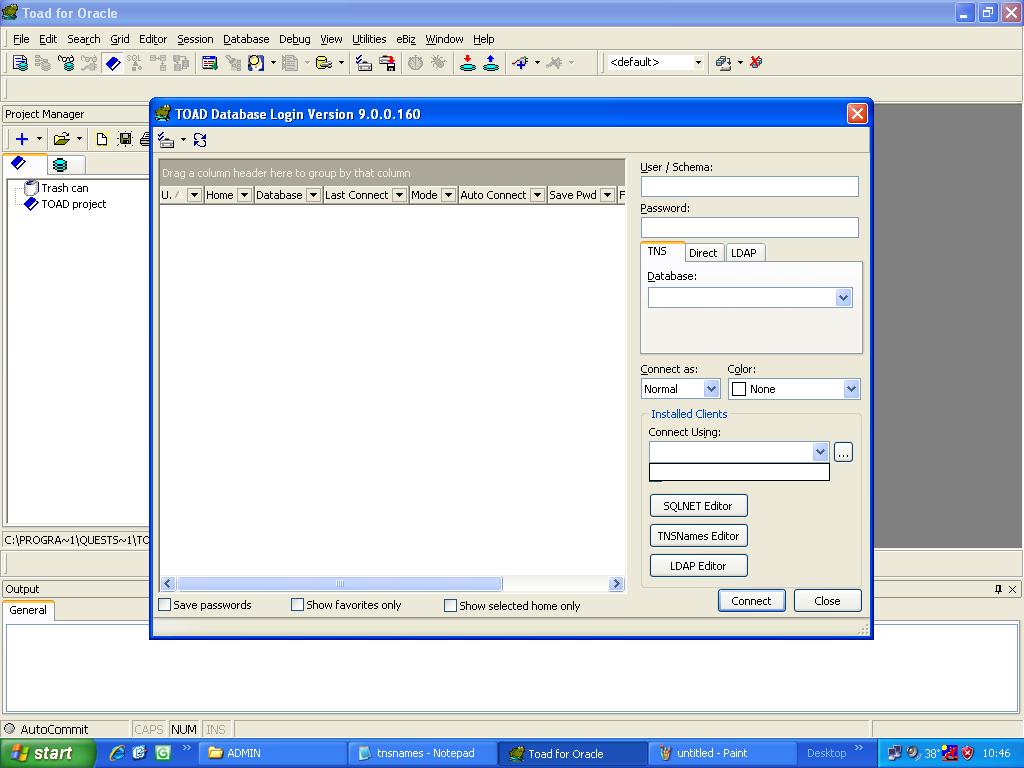Tick the Save passwords checkbox
This screenshot has height=768, width=1024.
point(165,605)
